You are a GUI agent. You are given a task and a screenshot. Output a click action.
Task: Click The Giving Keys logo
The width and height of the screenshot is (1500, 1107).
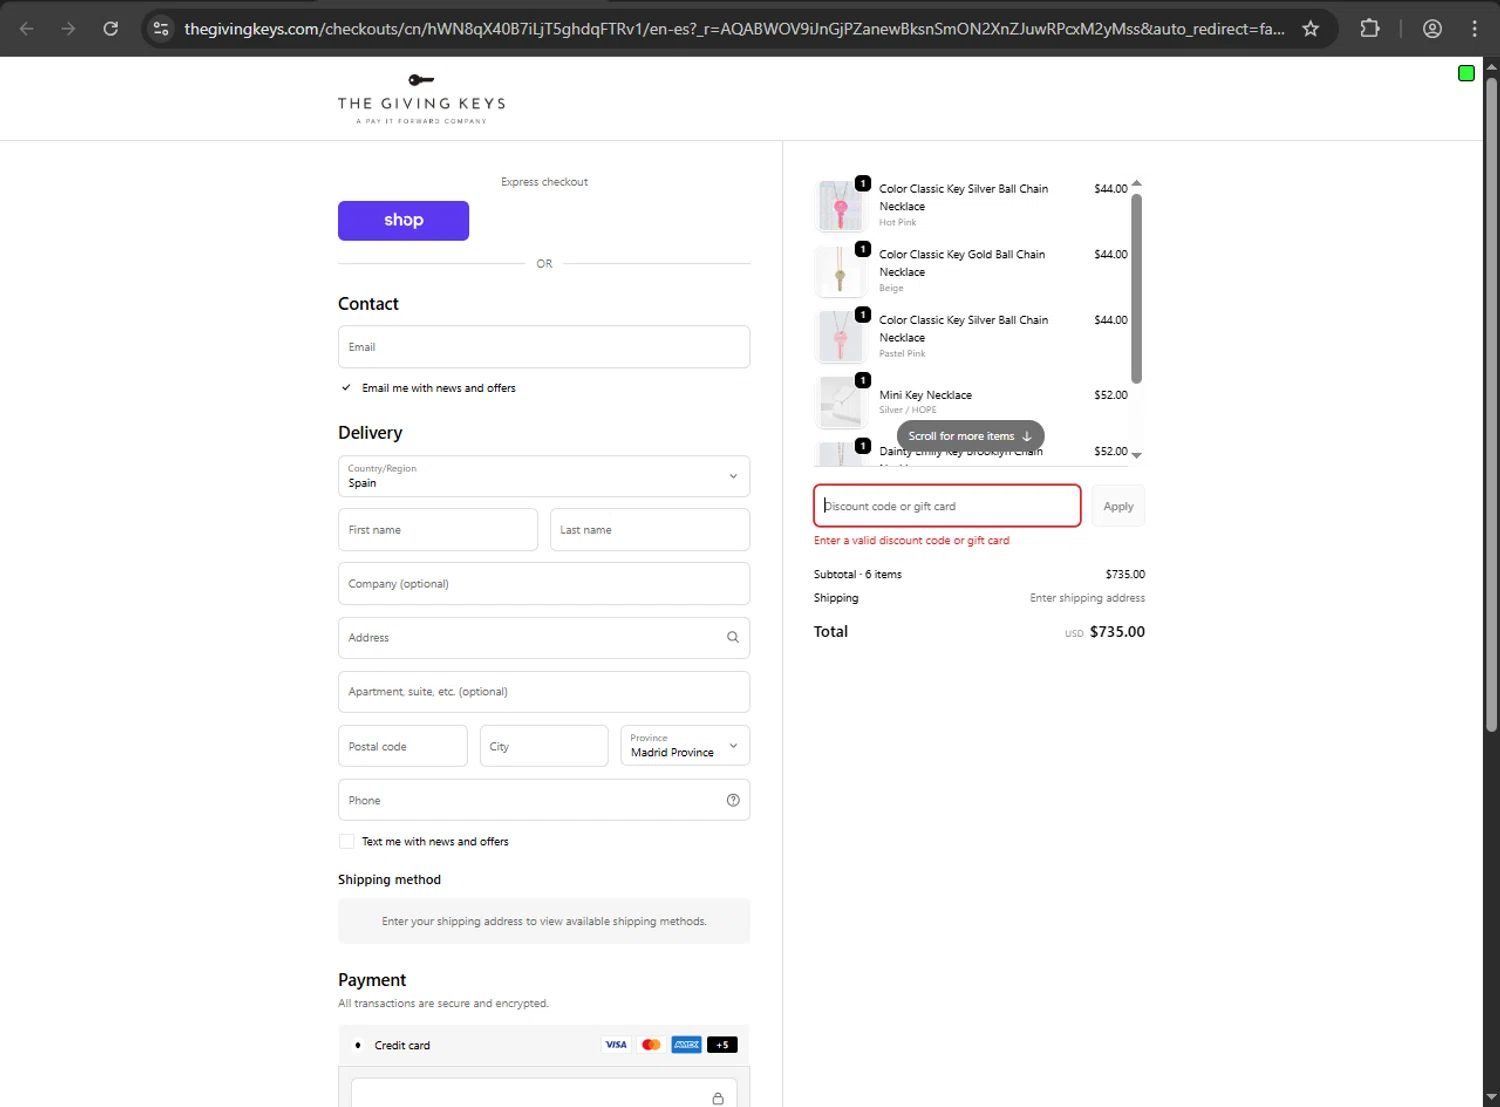(x=421, y=98)
